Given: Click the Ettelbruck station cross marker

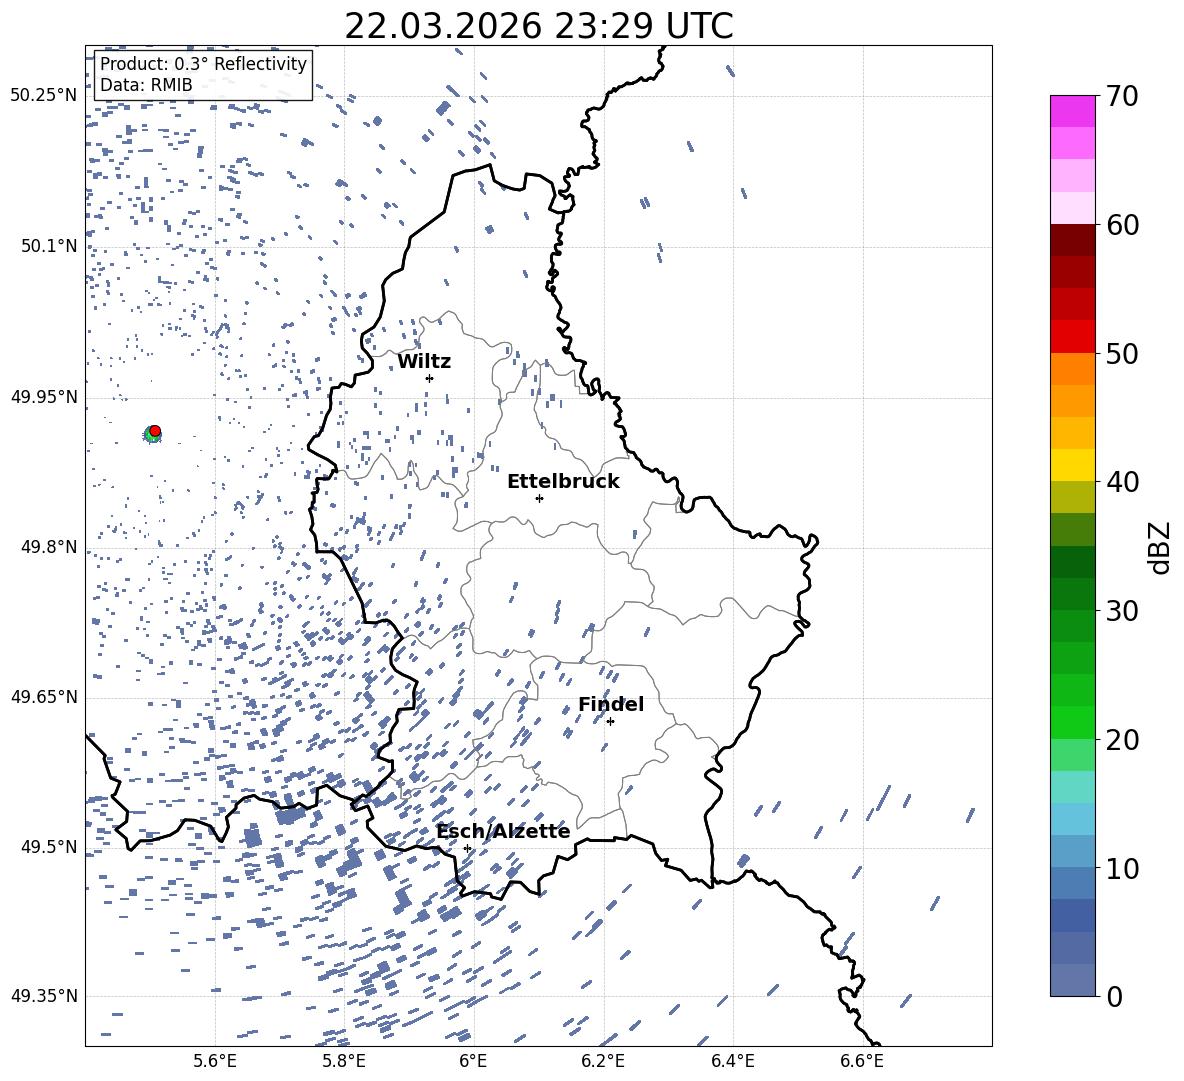Looking at the screenshot, I should coord(539,498).
